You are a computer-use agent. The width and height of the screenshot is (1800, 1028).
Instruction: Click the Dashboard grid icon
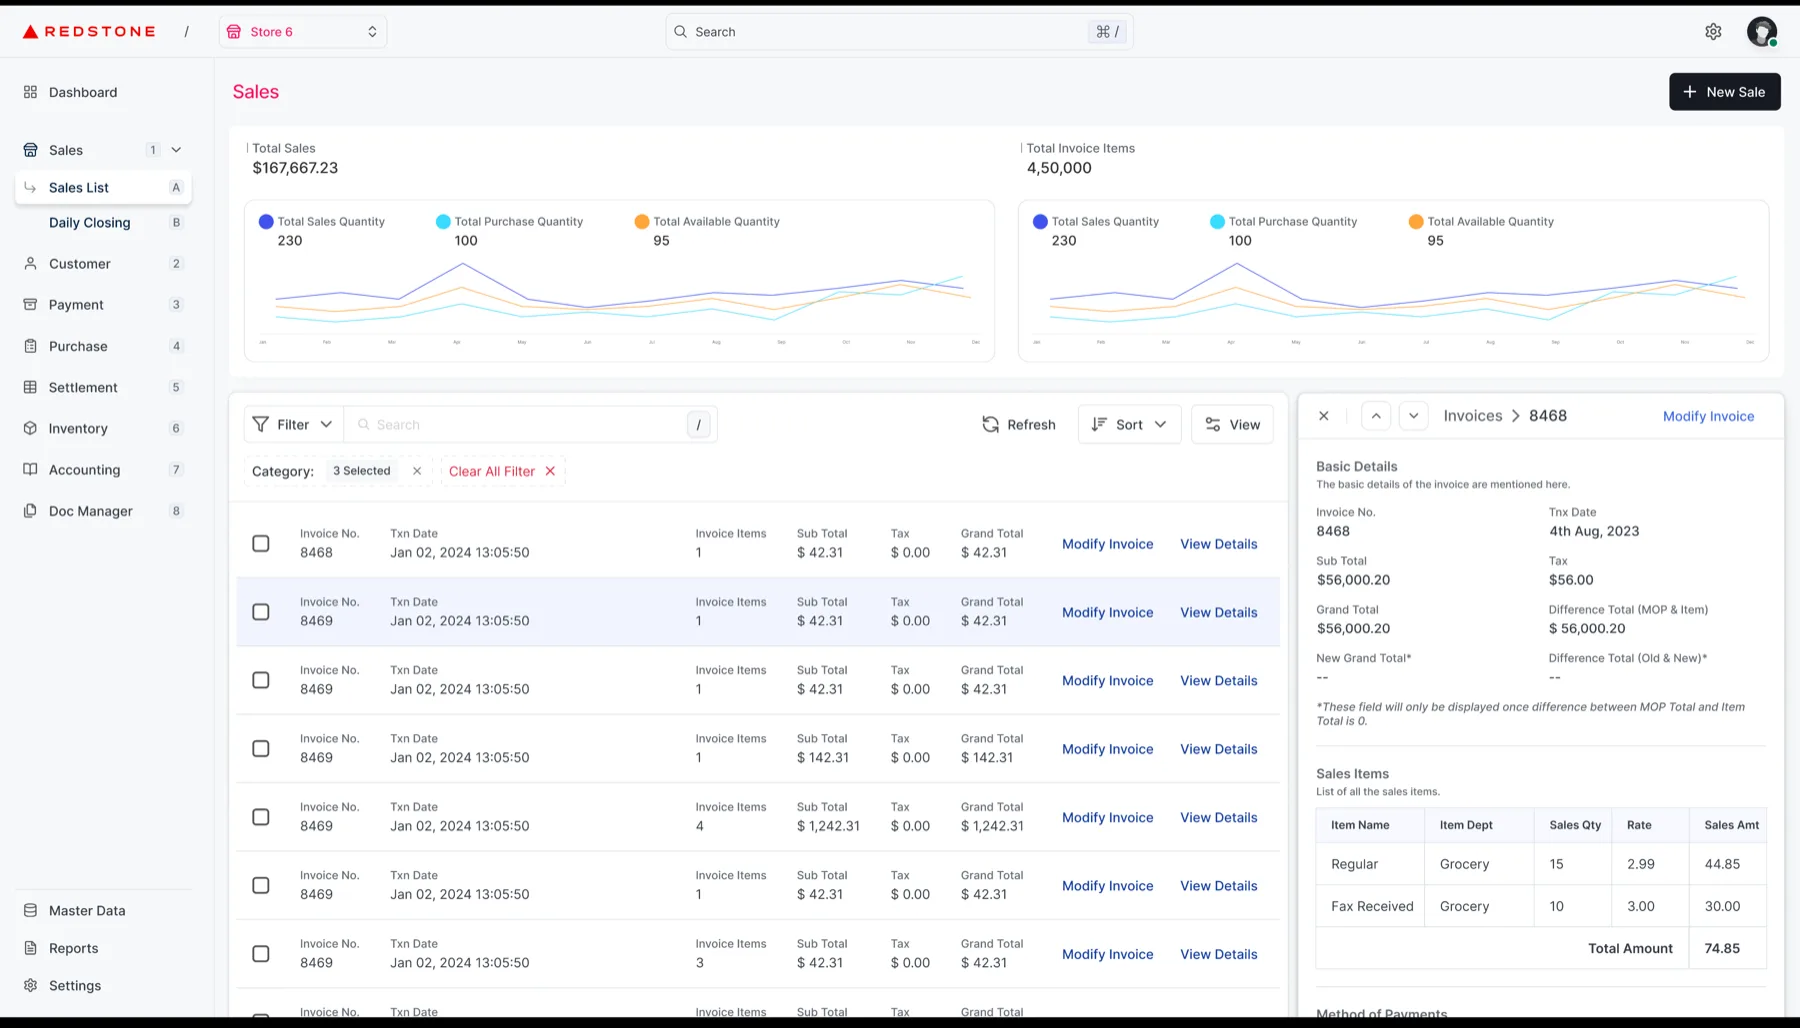point(30,92)
